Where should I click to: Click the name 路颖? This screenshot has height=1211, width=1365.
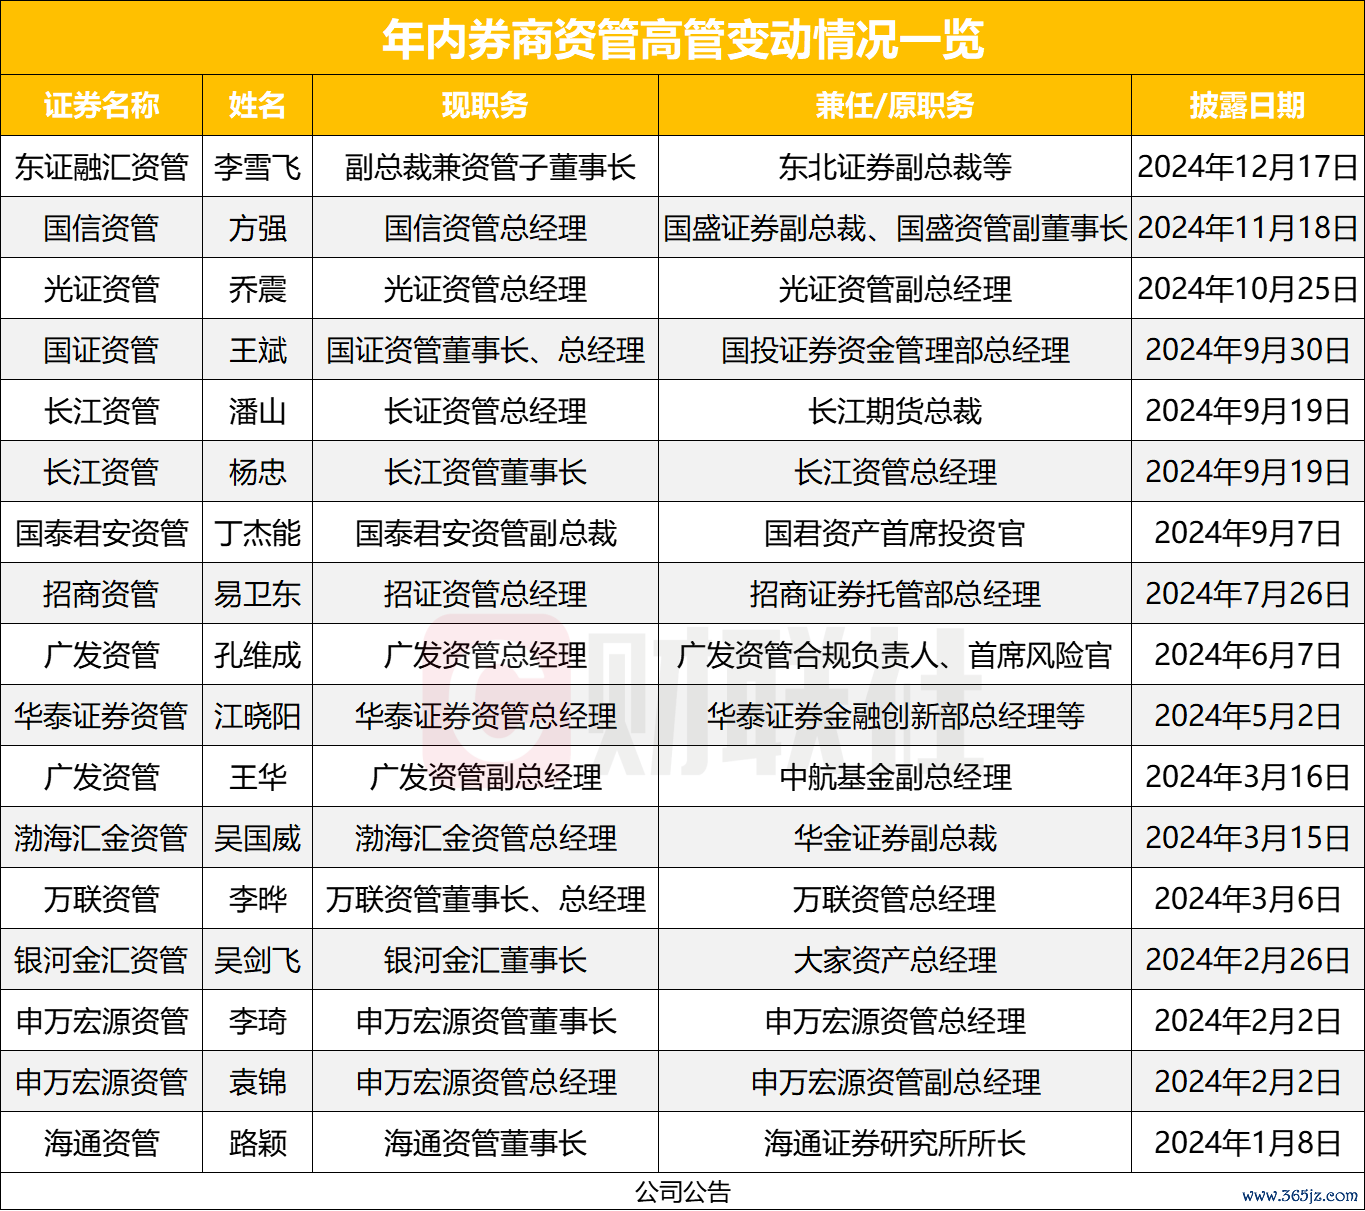coord(257,1143)
